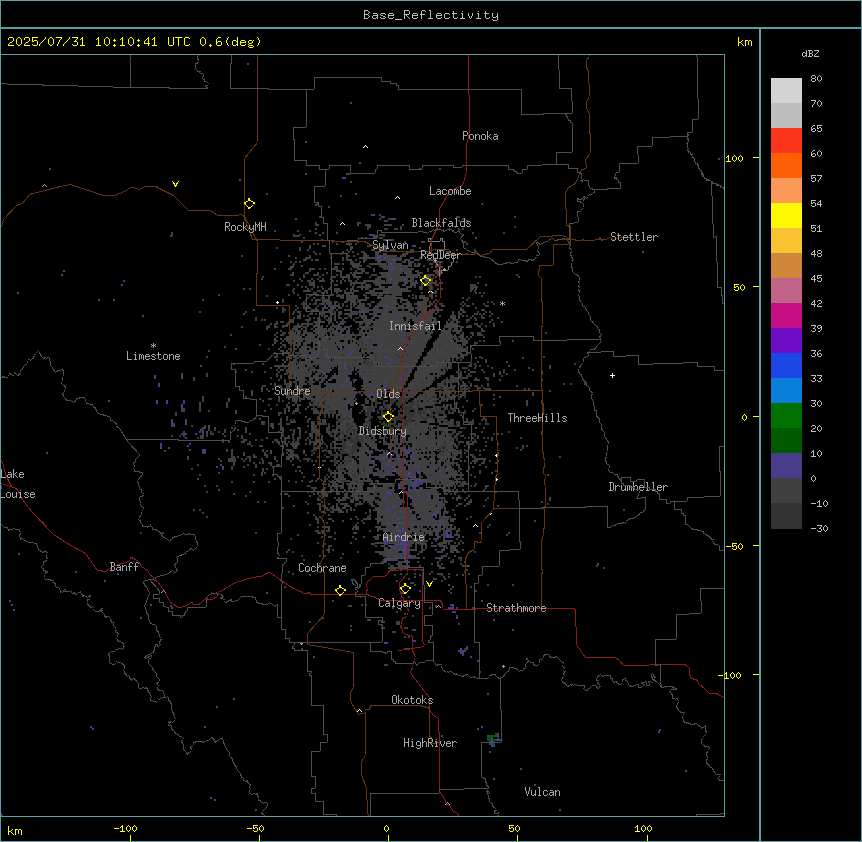Click the Vulcan town label
The height and width of the screenshot is (842, 862).
[542, 792]
